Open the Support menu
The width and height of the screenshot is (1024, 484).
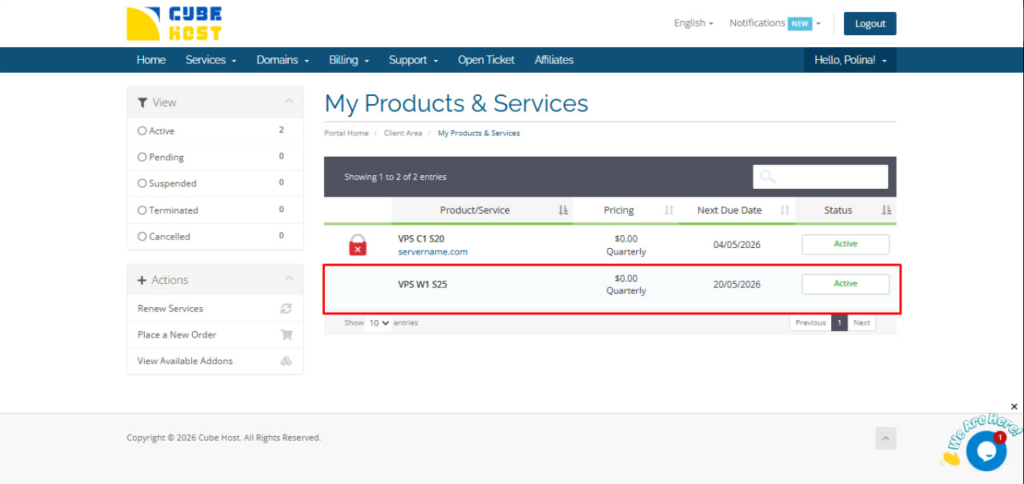pyautogui.click(x=413, y=60)
